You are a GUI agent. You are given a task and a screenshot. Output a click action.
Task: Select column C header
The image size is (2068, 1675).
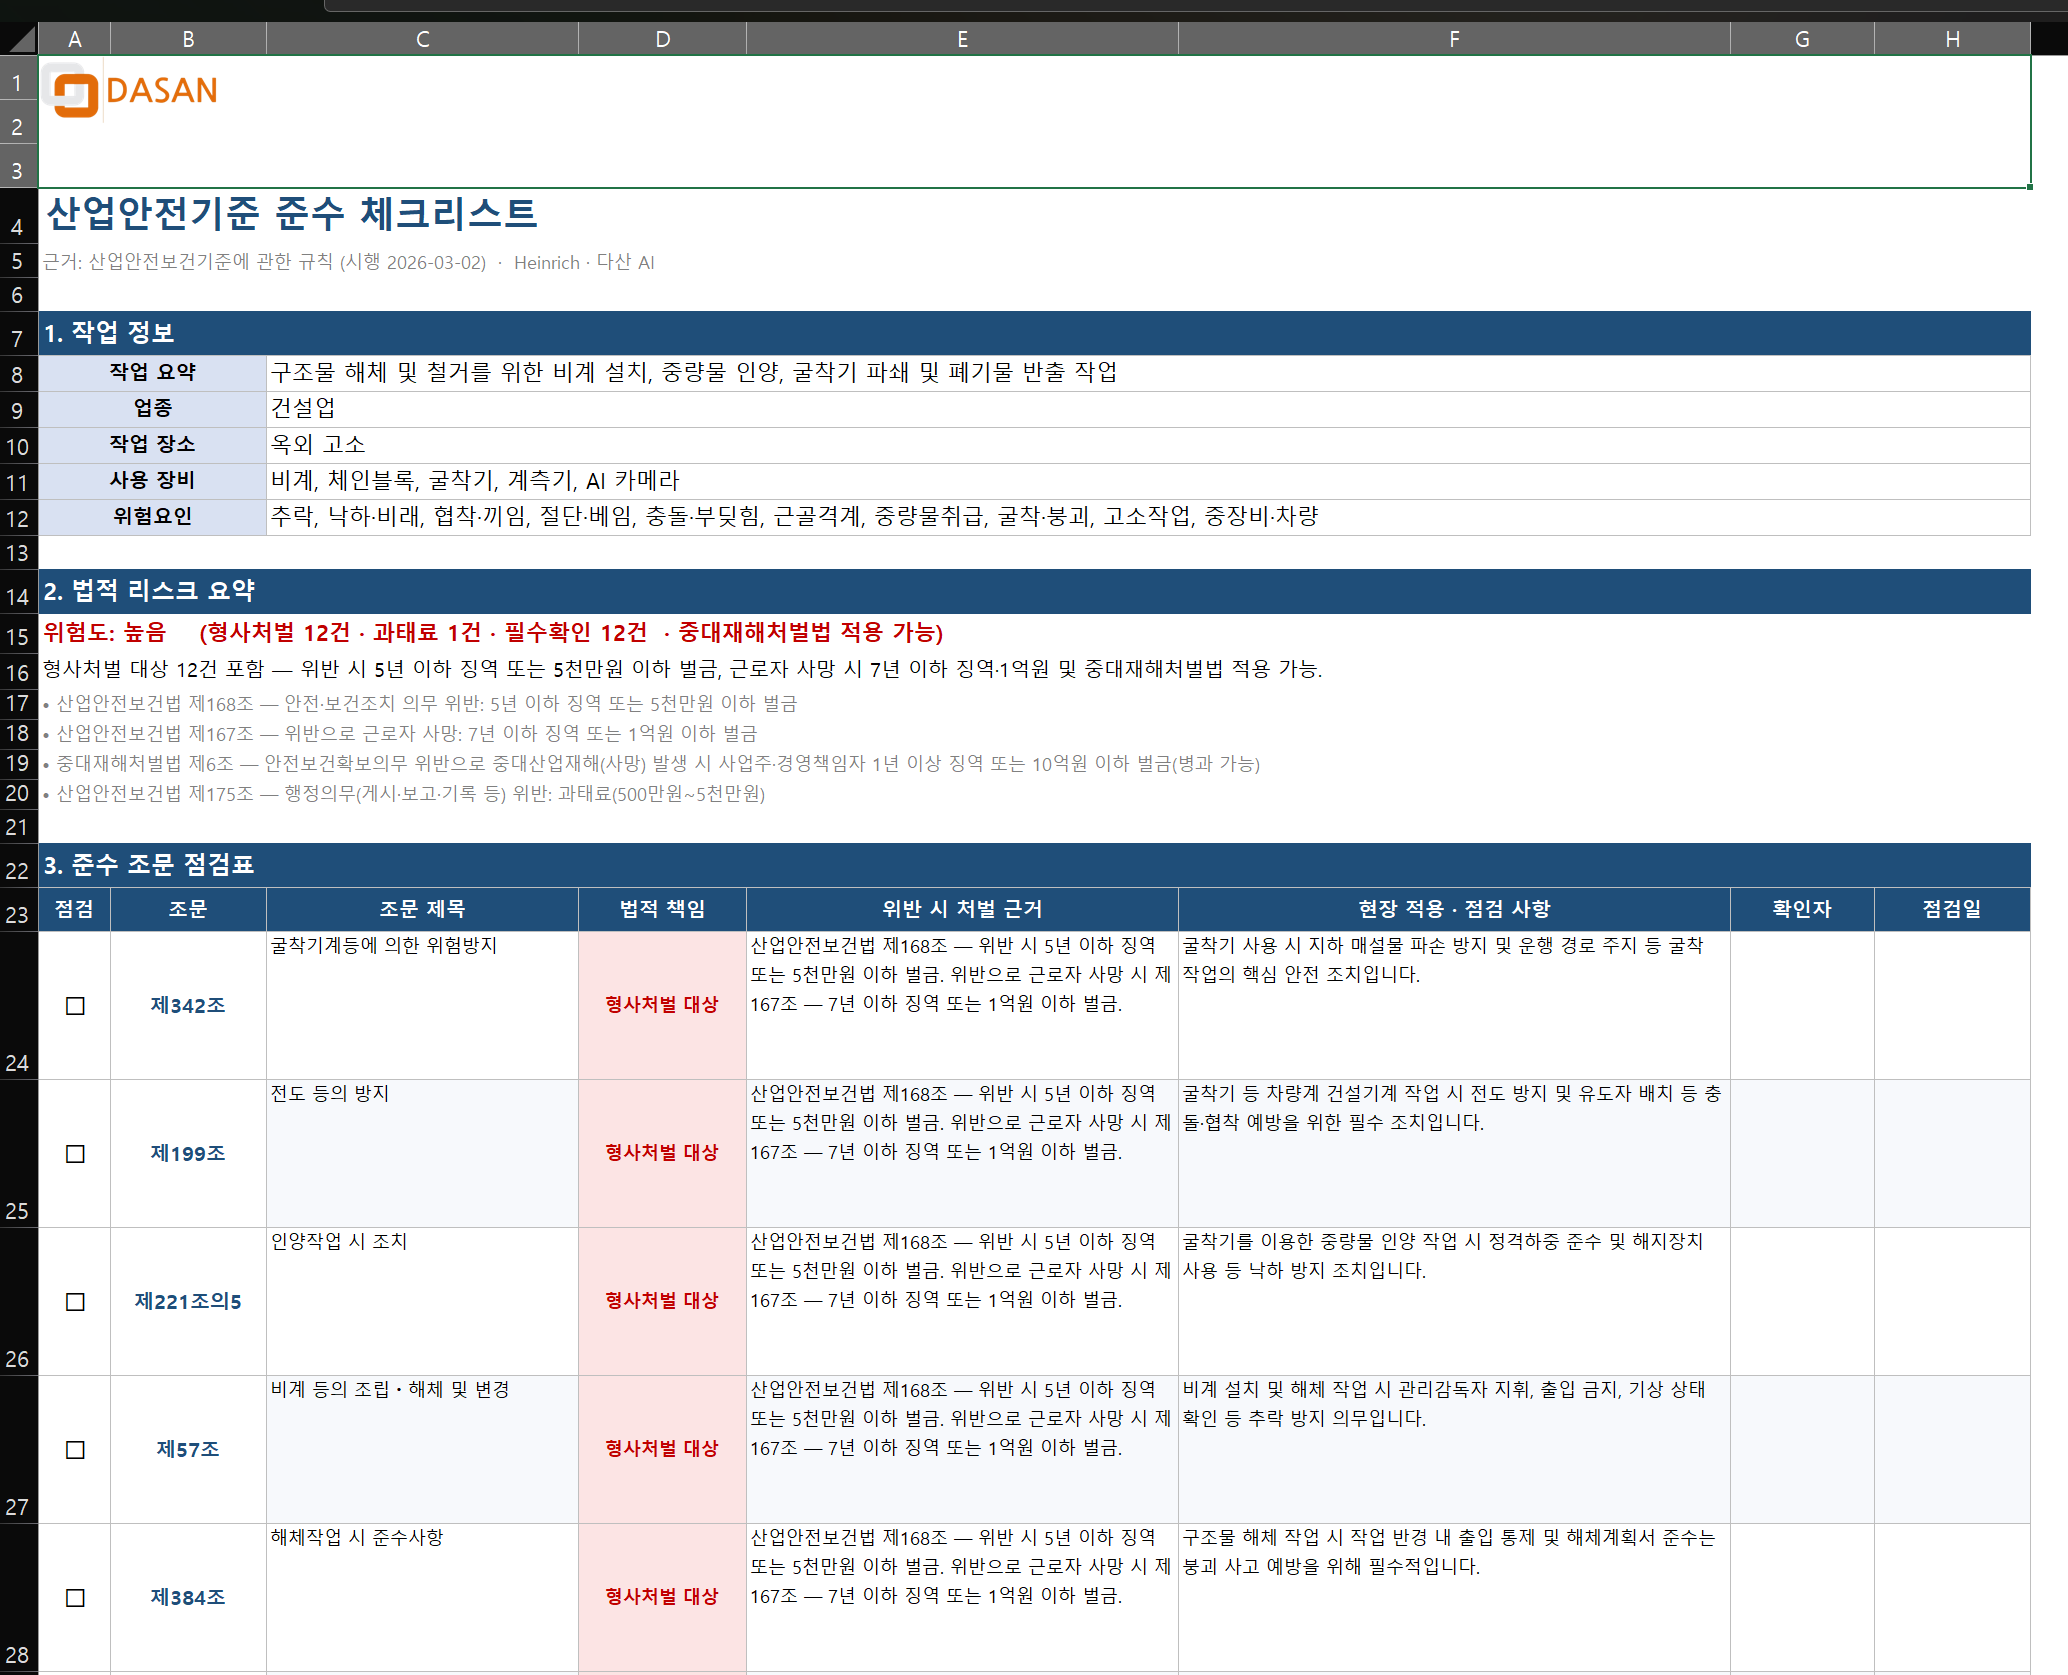(423, 39)
